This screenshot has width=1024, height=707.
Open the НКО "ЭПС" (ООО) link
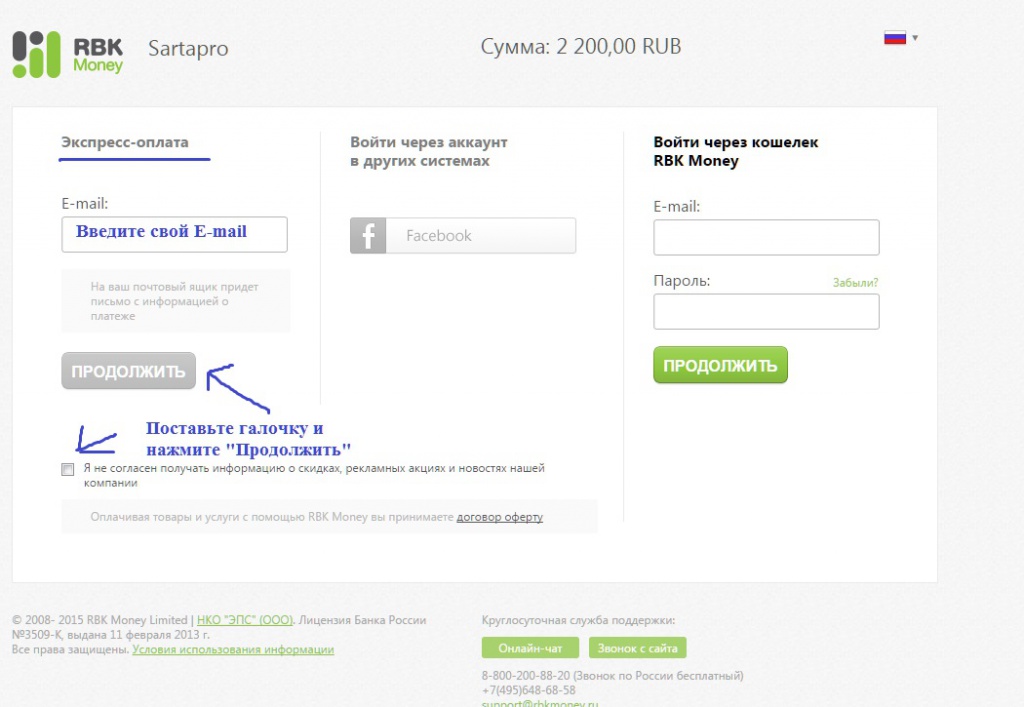pyautogui.click(x=245, y=620)
